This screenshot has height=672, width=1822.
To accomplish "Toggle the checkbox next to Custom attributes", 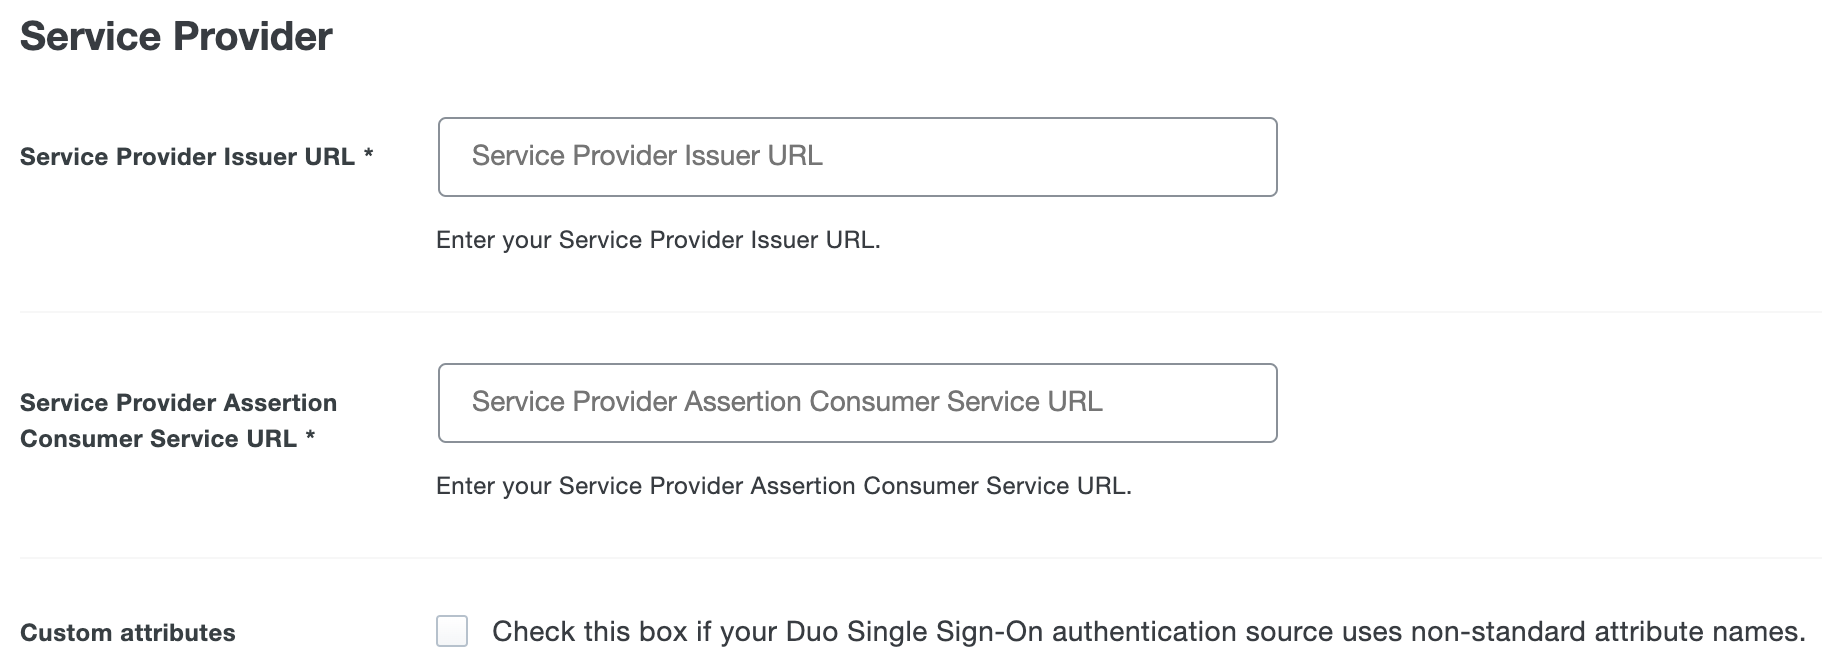I will click(x=453, y=631).
